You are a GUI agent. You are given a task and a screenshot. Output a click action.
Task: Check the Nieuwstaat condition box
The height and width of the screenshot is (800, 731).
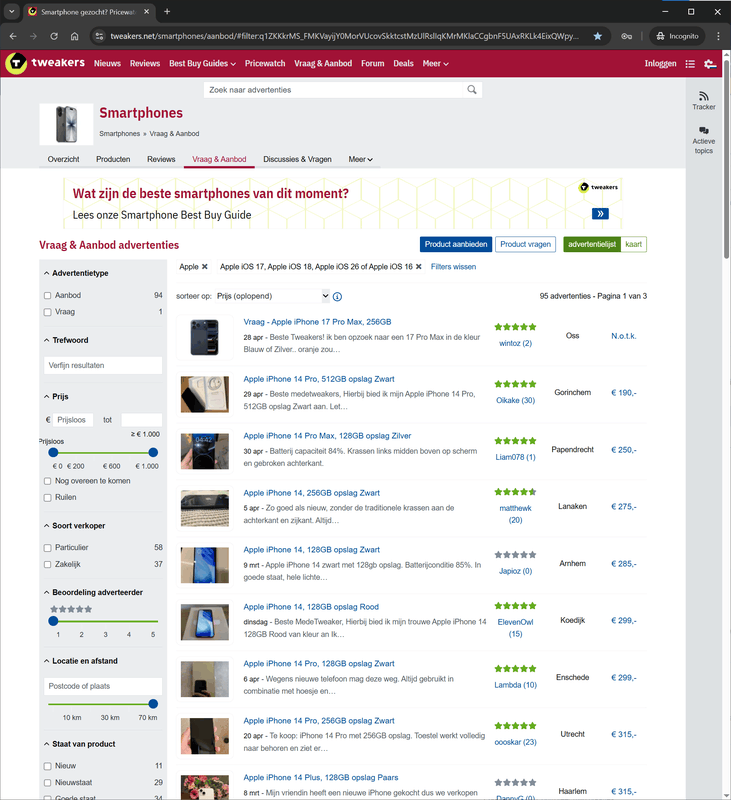[47, 783]
